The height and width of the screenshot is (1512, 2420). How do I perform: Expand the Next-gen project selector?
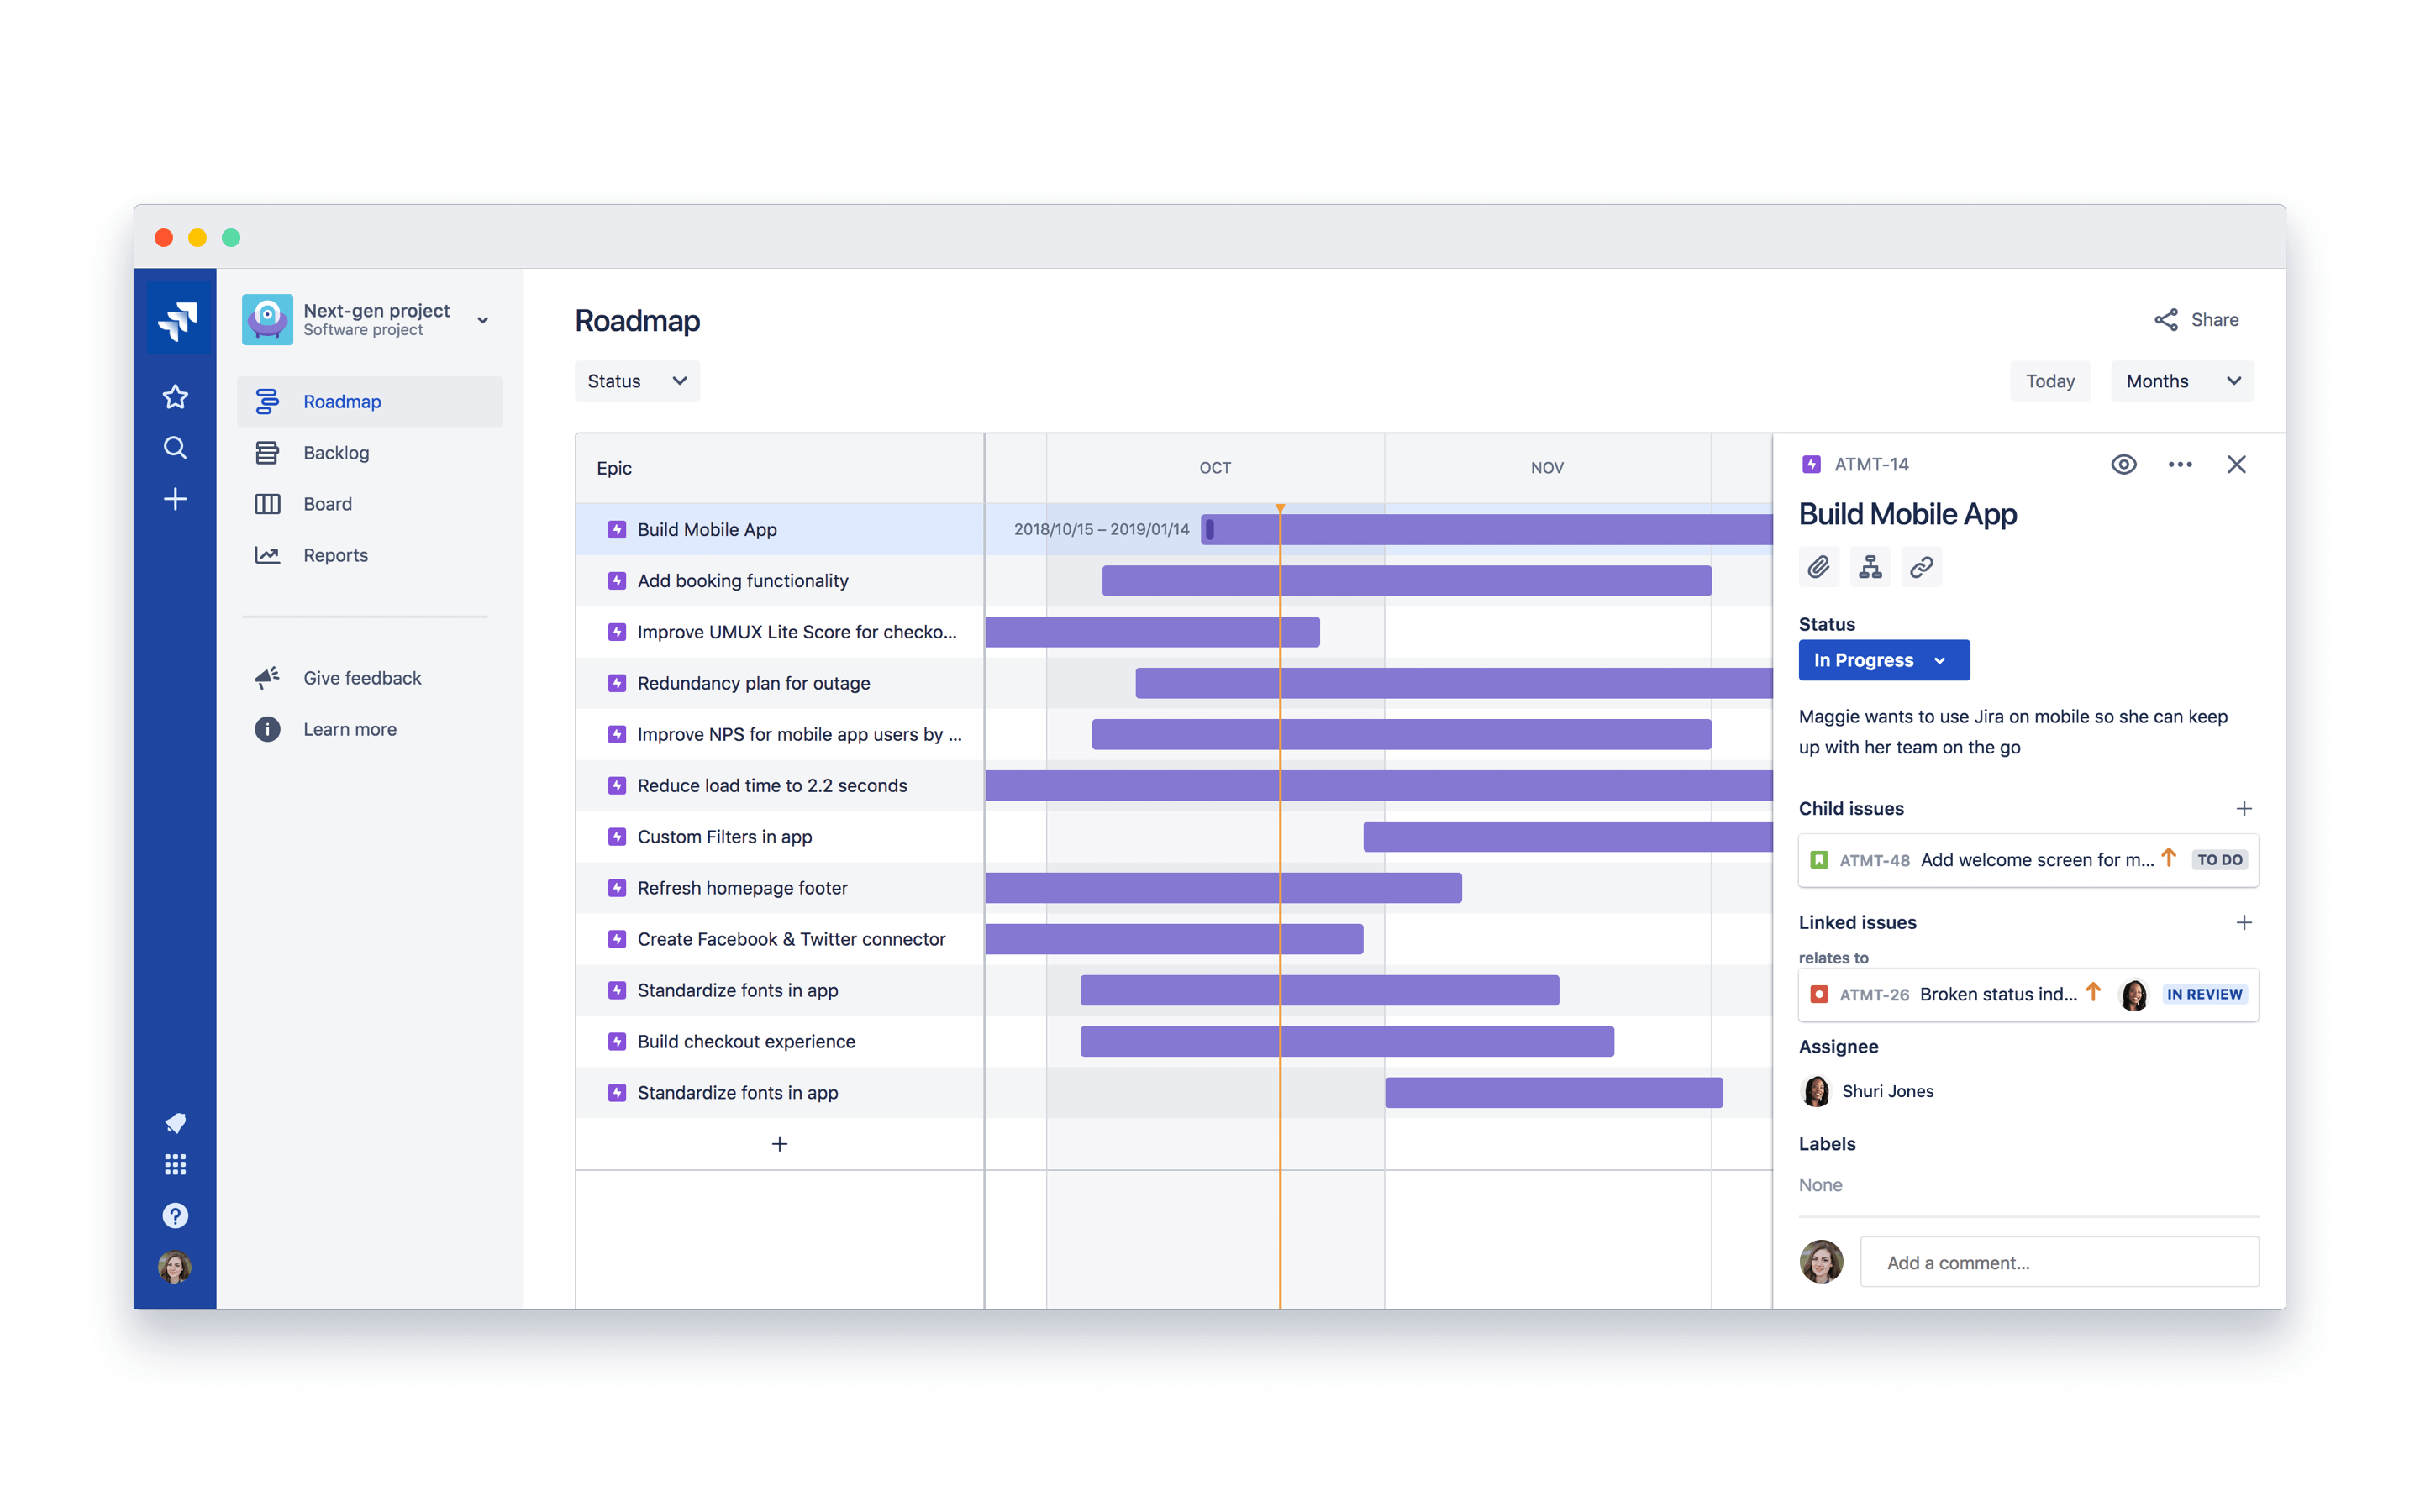pos(484,317)
